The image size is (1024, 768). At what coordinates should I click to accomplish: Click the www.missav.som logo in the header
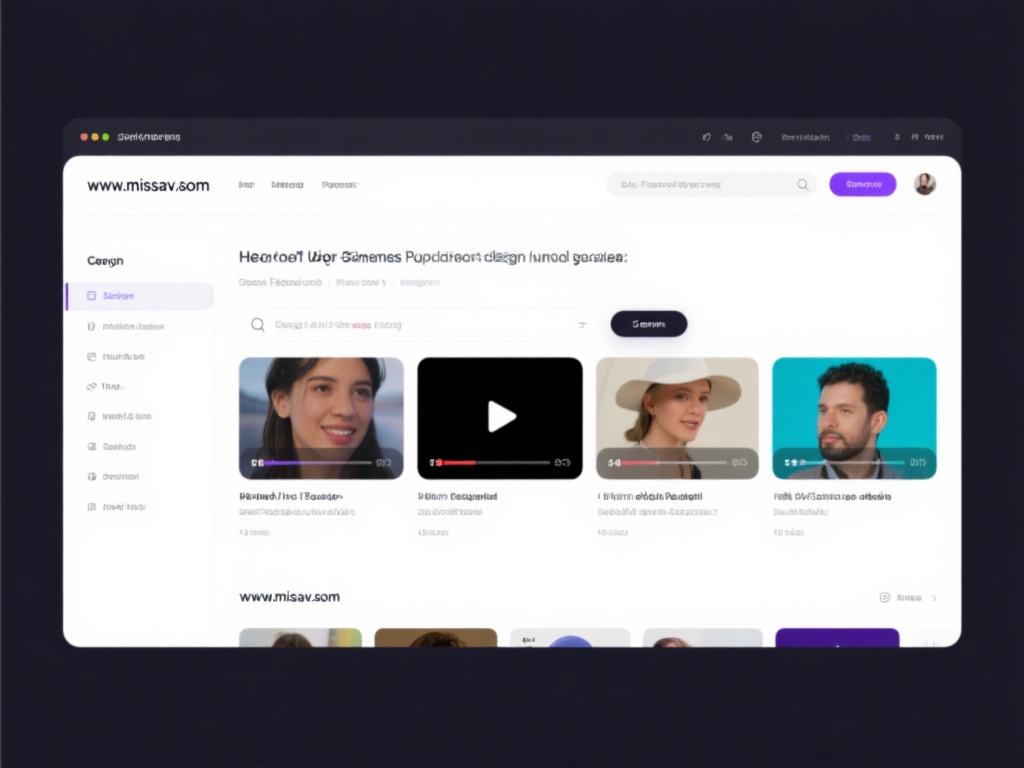(x=148, y=185)
